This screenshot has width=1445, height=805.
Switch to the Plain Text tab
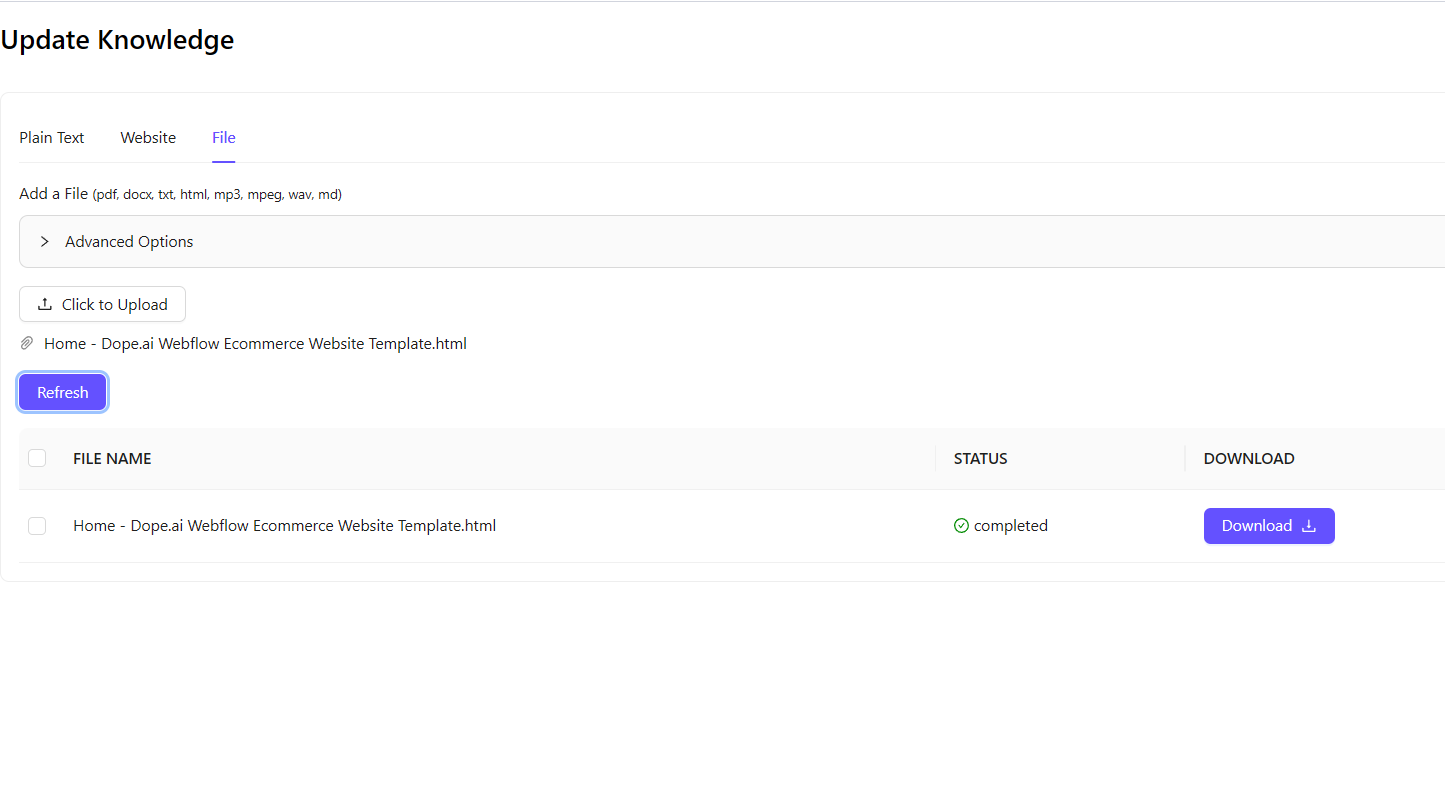coord(52,138)
